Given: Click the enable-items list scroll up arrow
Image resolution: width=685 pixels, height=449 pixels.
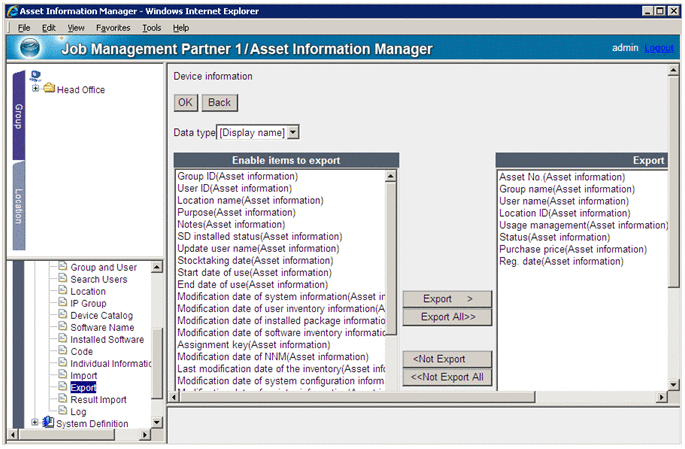Looking at the screenshot, I should pyautogui.click(x=391, y=176).
